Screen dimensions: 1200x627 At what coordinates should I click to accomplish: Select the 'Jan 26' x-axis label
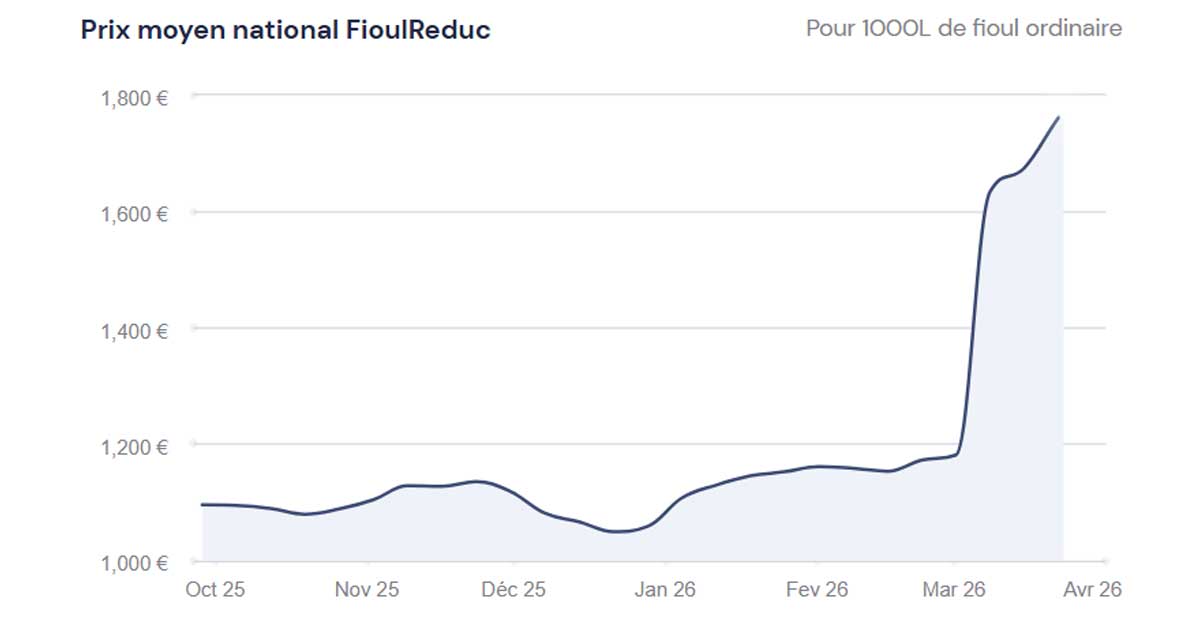point(665,590)
